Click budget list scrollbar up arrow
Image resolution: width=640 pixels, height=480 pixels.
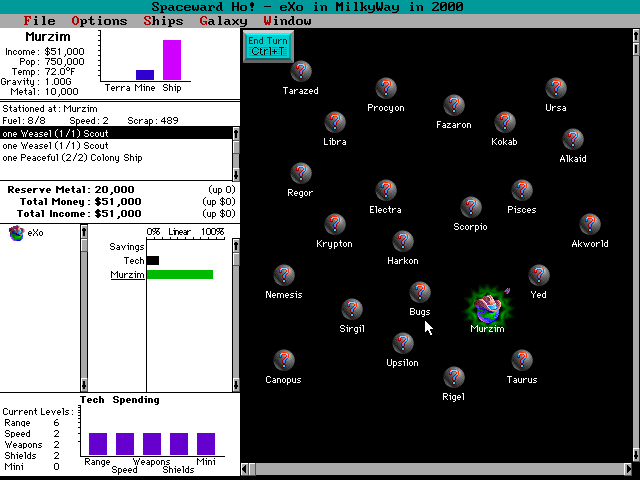click(x=236, y=246)
